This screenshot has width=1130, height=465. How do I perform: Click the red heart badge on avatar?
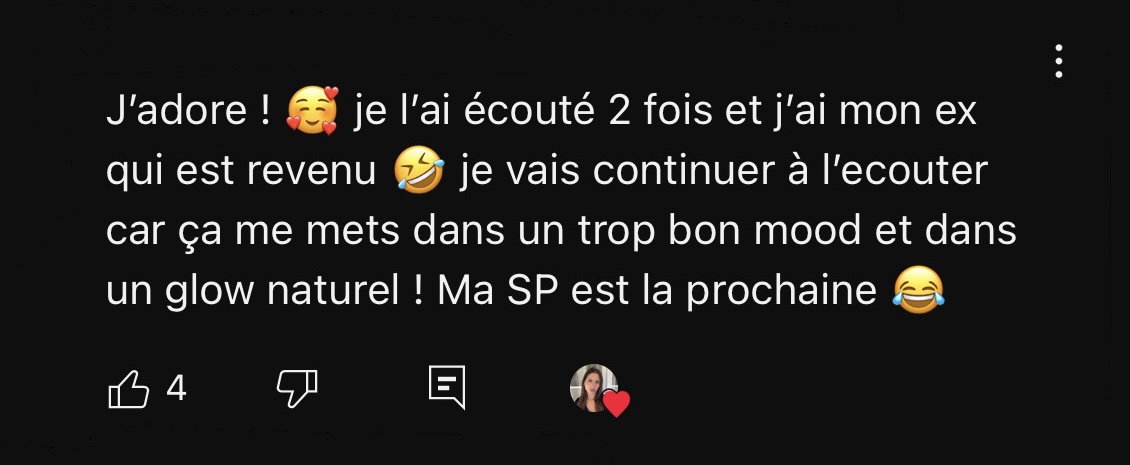pos(616,404)
